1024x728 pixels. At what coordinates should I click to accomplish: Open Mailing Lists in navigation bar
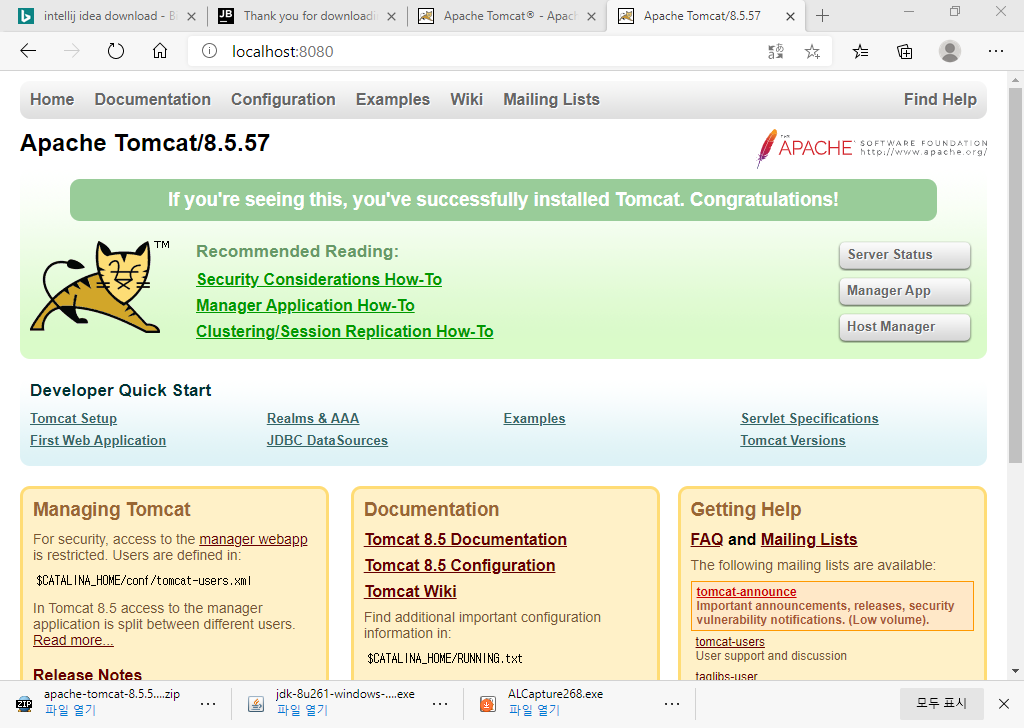[551, 99]
